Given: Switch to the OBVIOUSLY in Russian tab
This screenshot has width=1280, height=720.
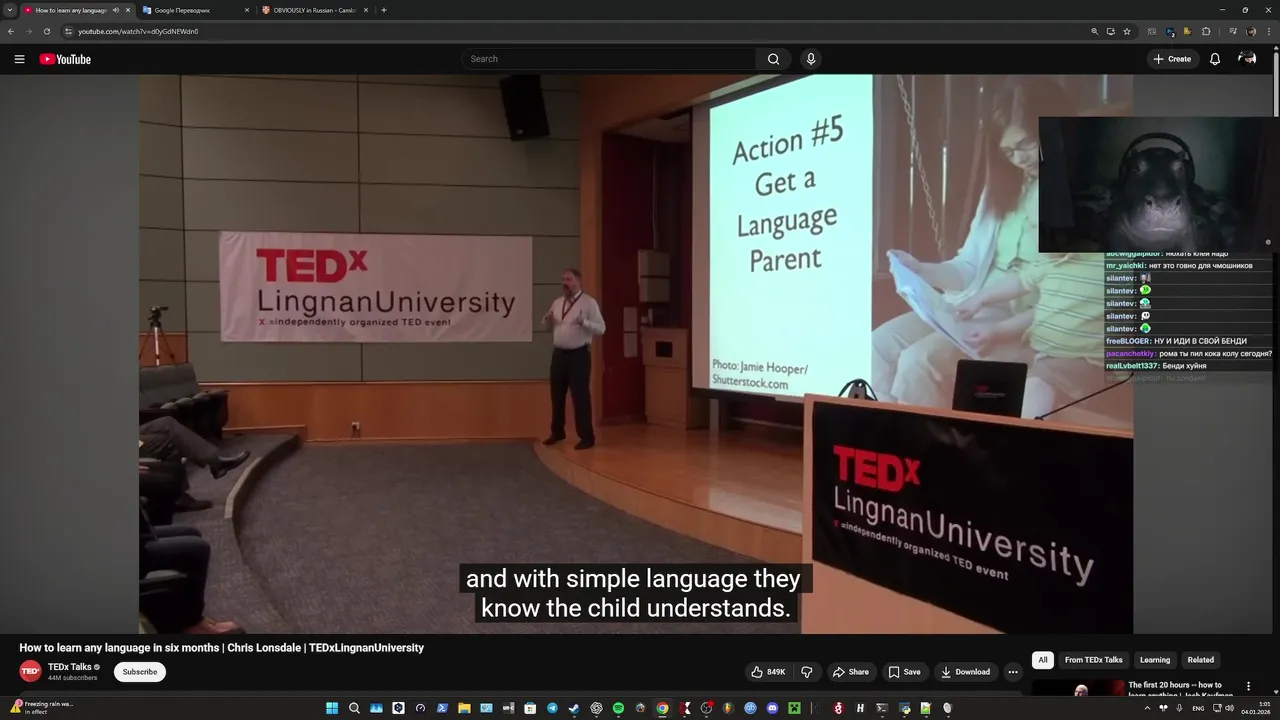Looking at the screenshot, I should 315,10.
